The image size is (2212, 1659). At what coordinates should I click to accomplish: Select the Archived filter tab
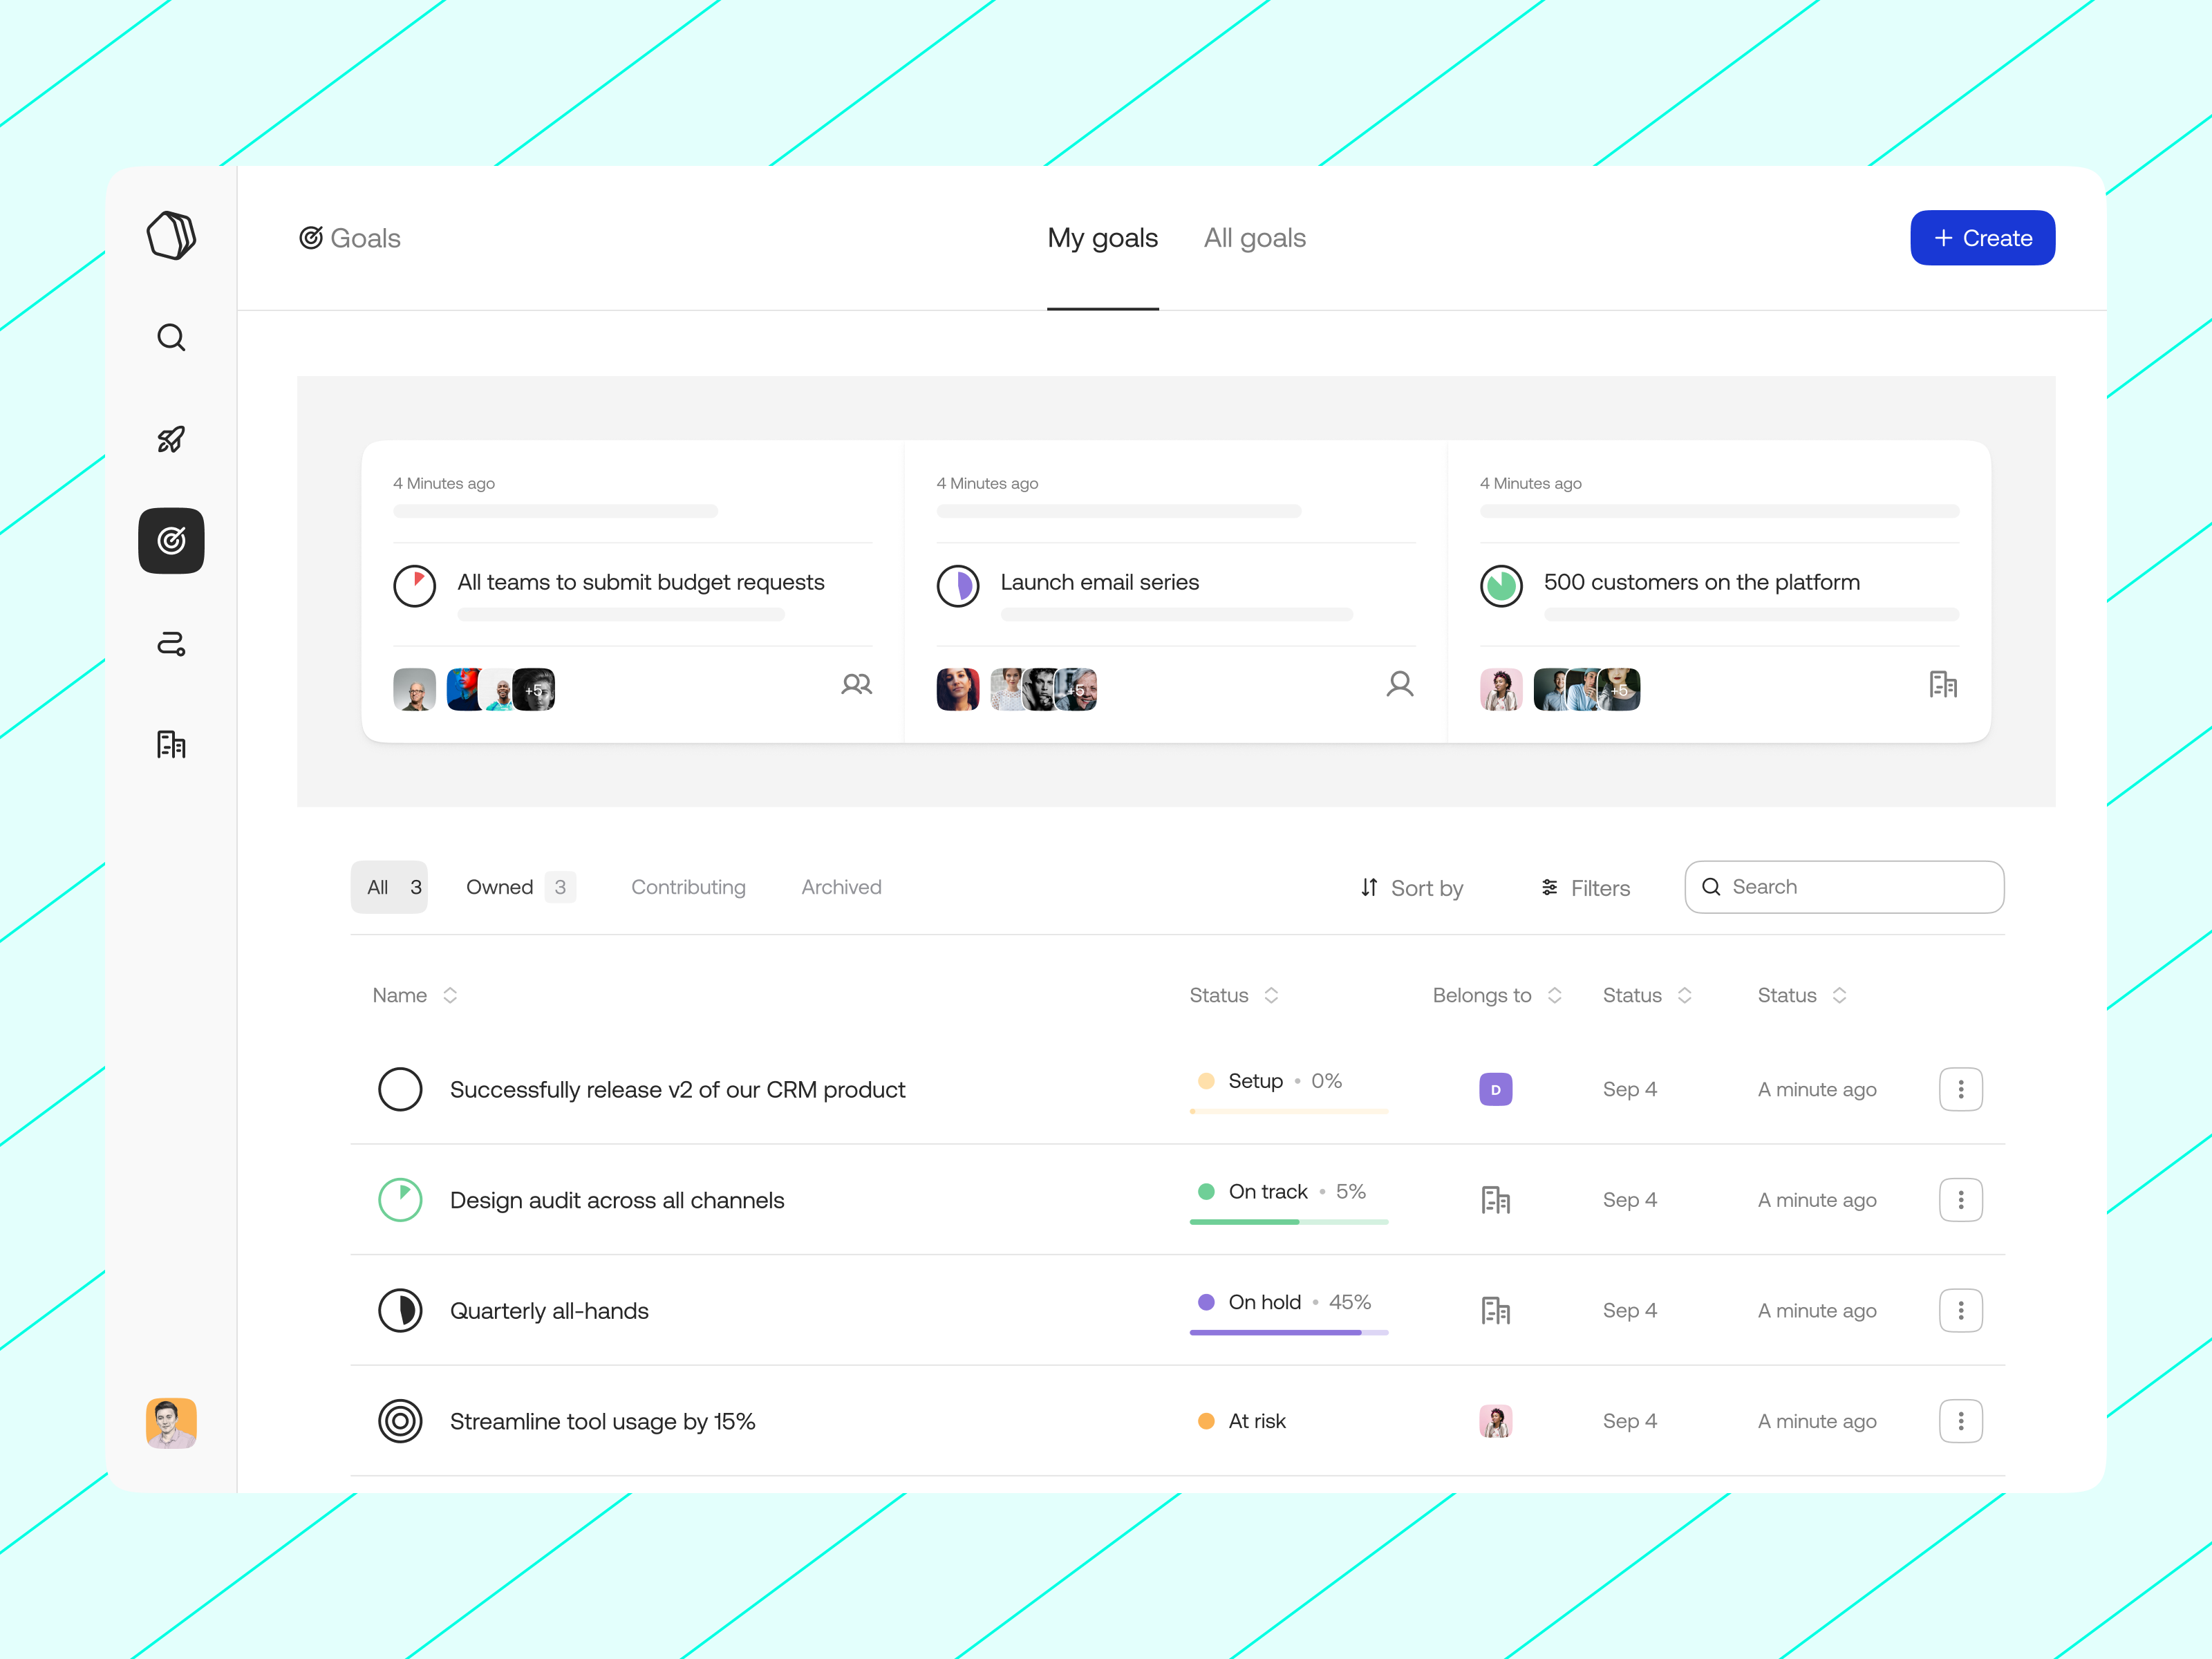[x=841, y=887]
